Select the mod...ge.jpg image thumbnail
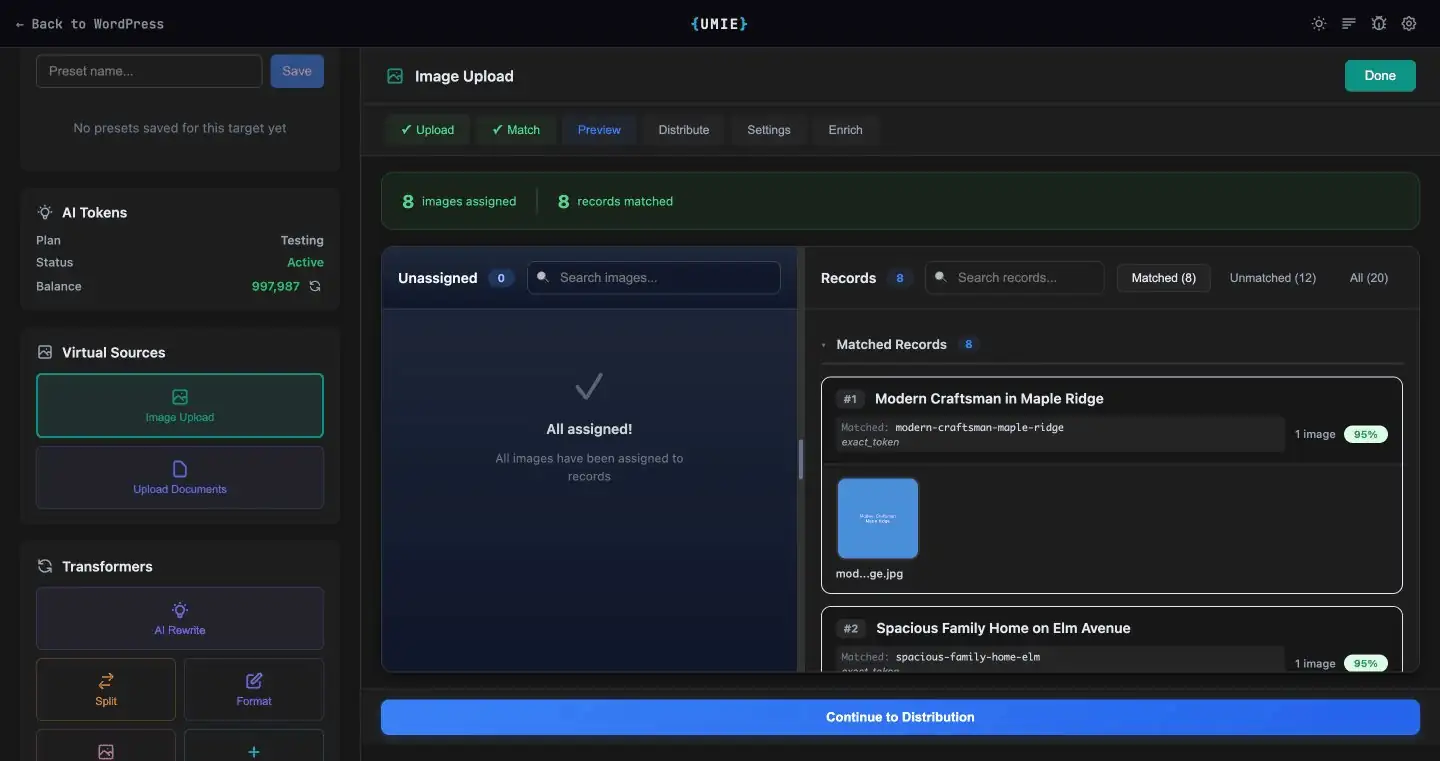The height and width of the screenshot is (761, 1440). (x=878, y=518)
